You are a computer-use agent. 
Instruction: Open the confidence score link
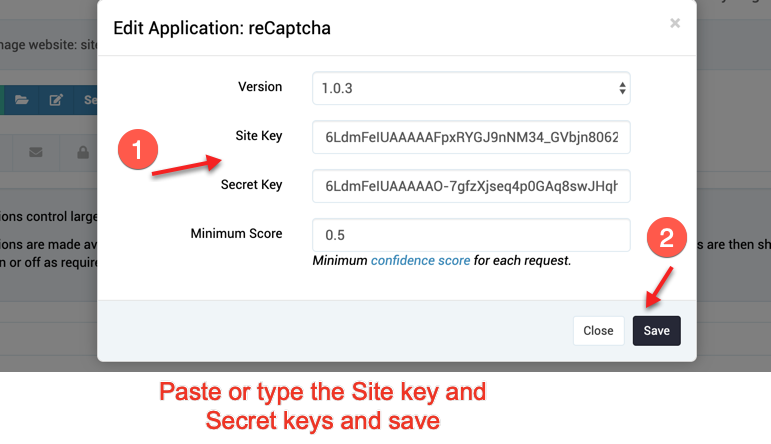click(420, 260)
